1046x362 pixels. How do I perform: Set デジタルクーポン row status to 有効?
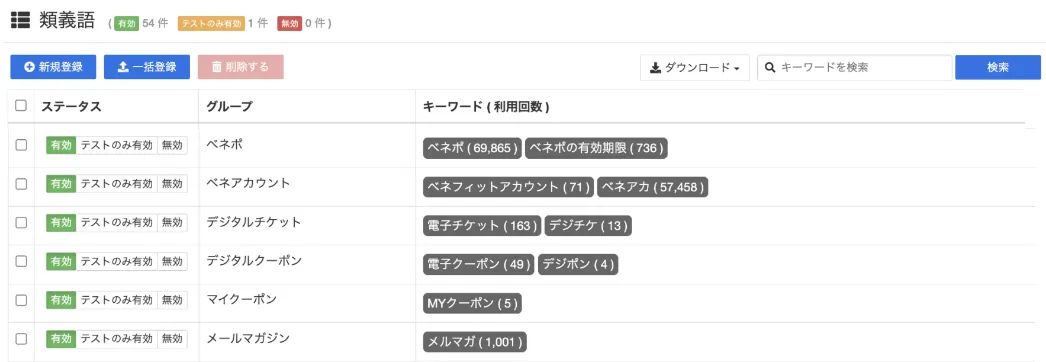coord(61,261)
